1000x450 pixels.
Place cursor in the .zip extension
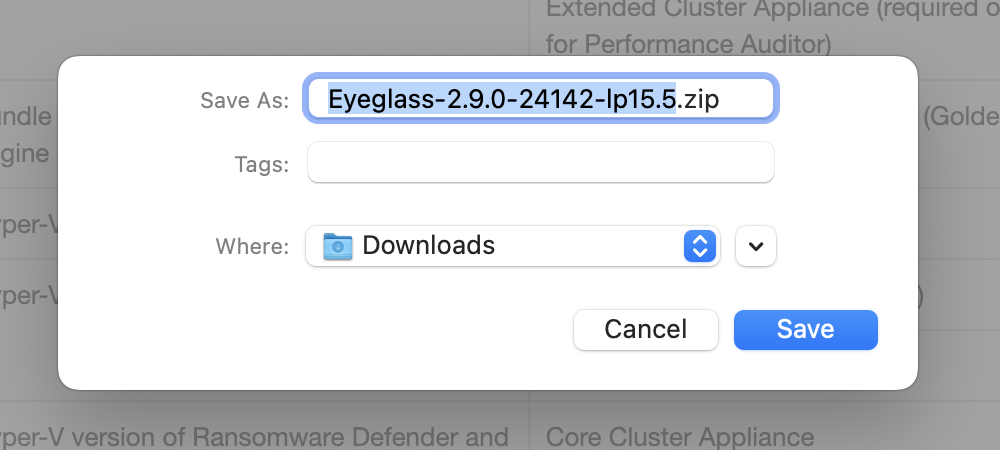[700, 100]
